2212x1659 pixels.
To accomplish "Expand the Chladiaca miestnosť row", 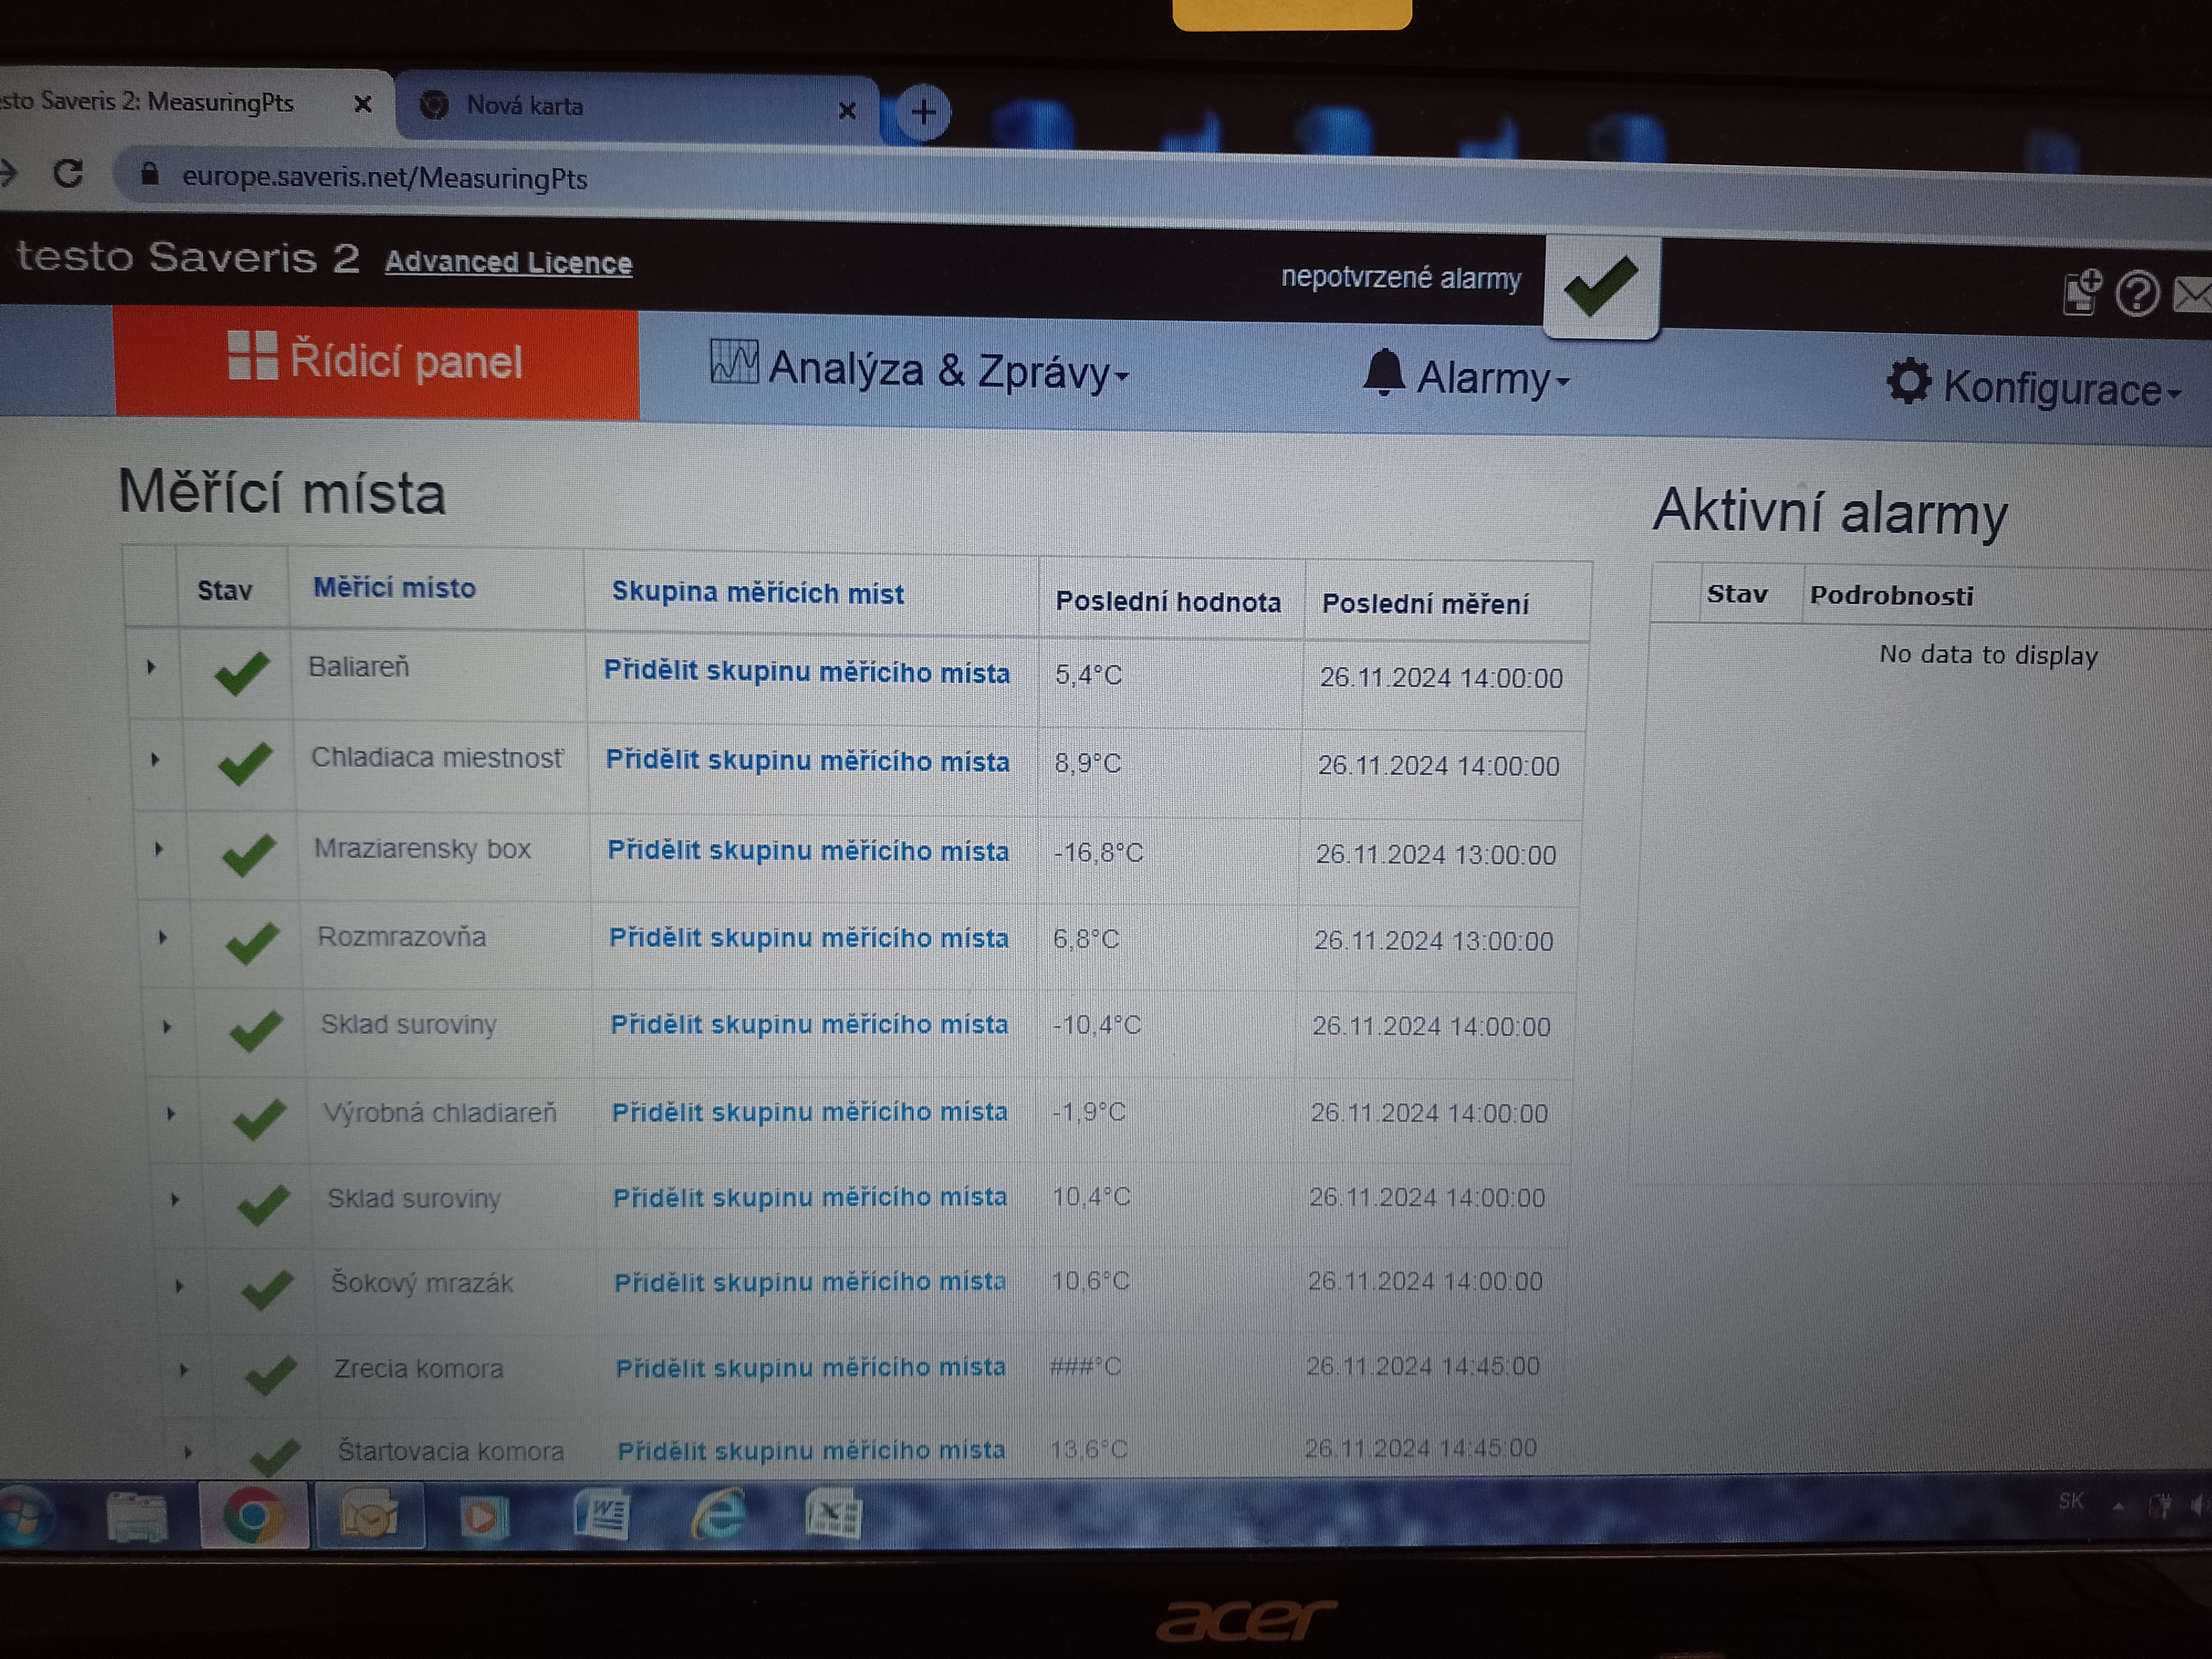I will 155,759.
